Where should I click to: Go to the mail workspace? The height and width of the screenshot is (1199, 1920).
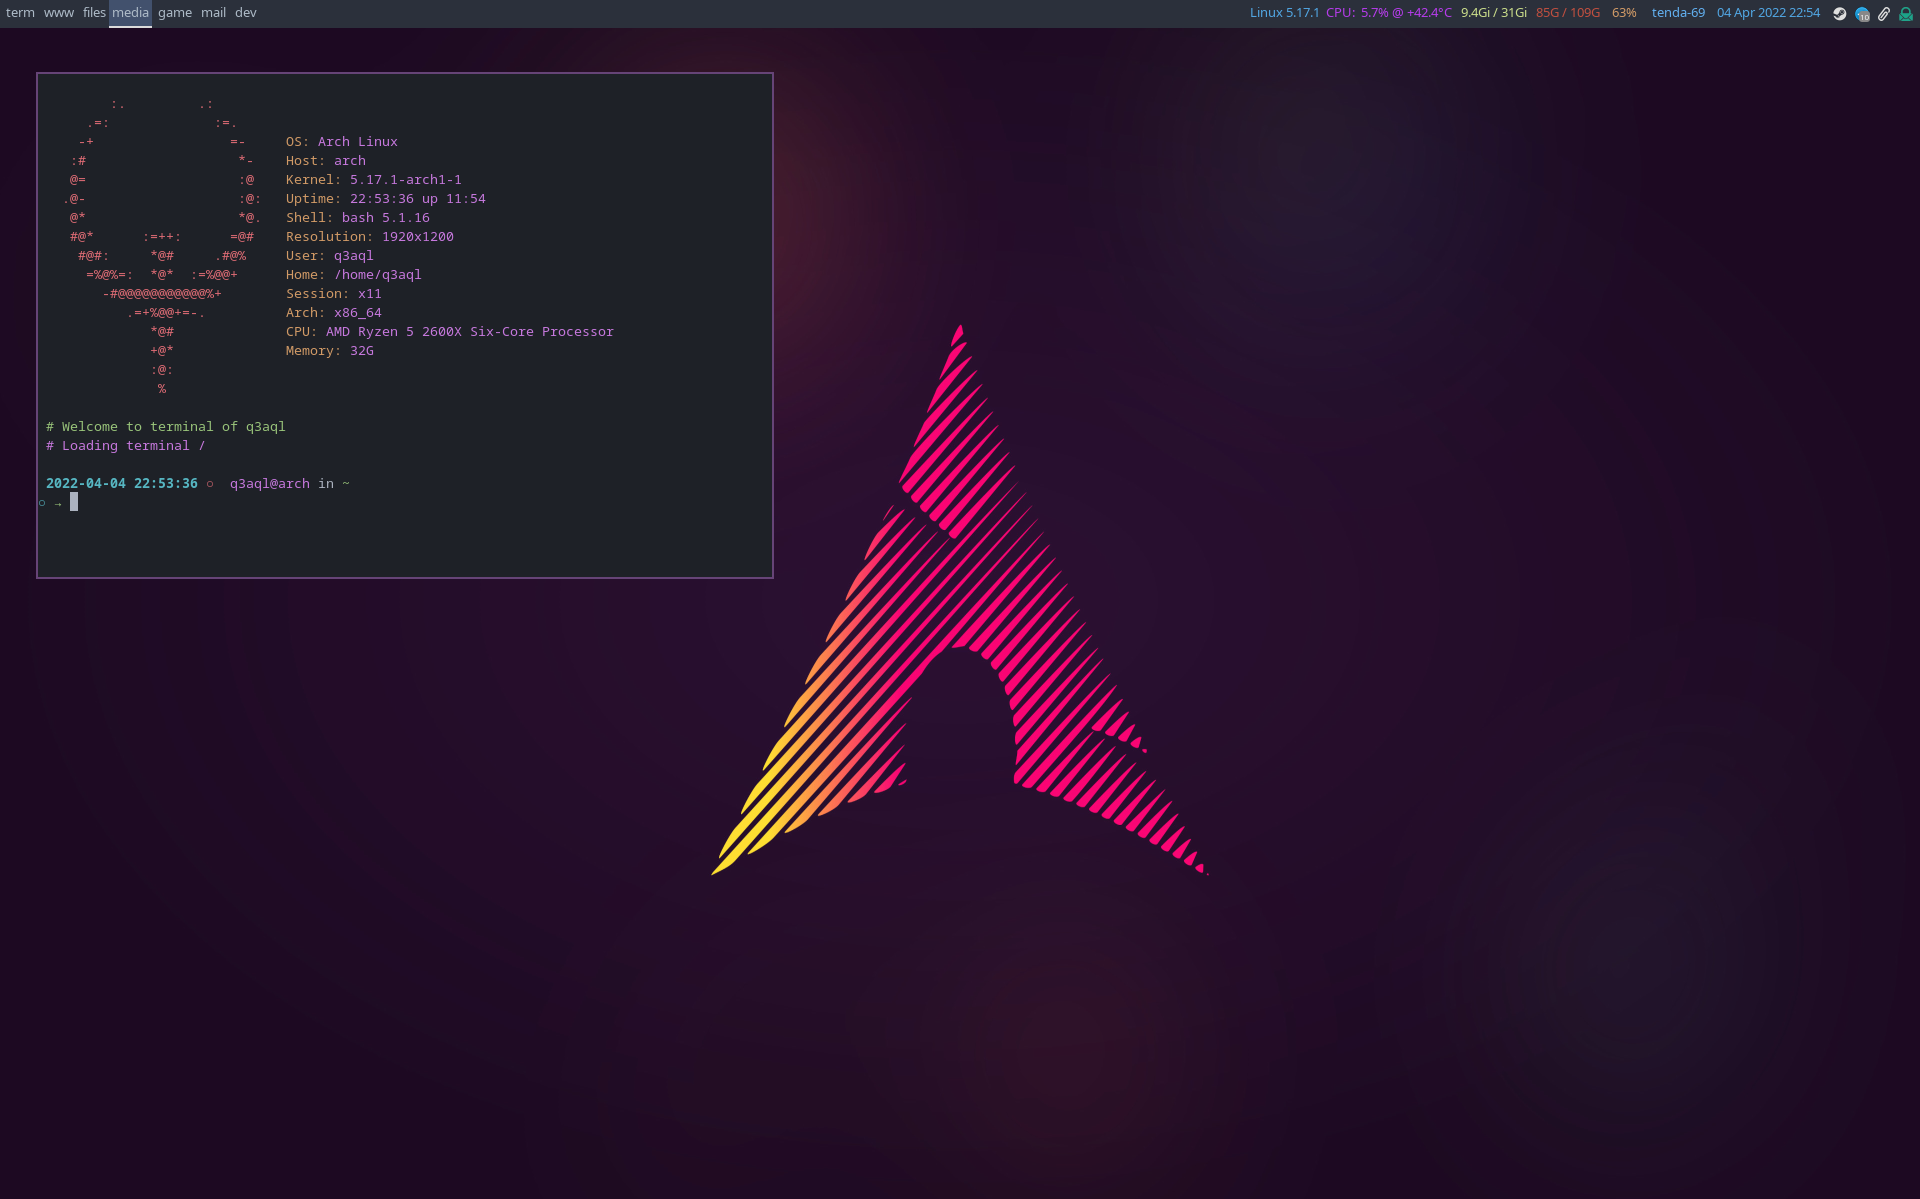pos(213,13)
